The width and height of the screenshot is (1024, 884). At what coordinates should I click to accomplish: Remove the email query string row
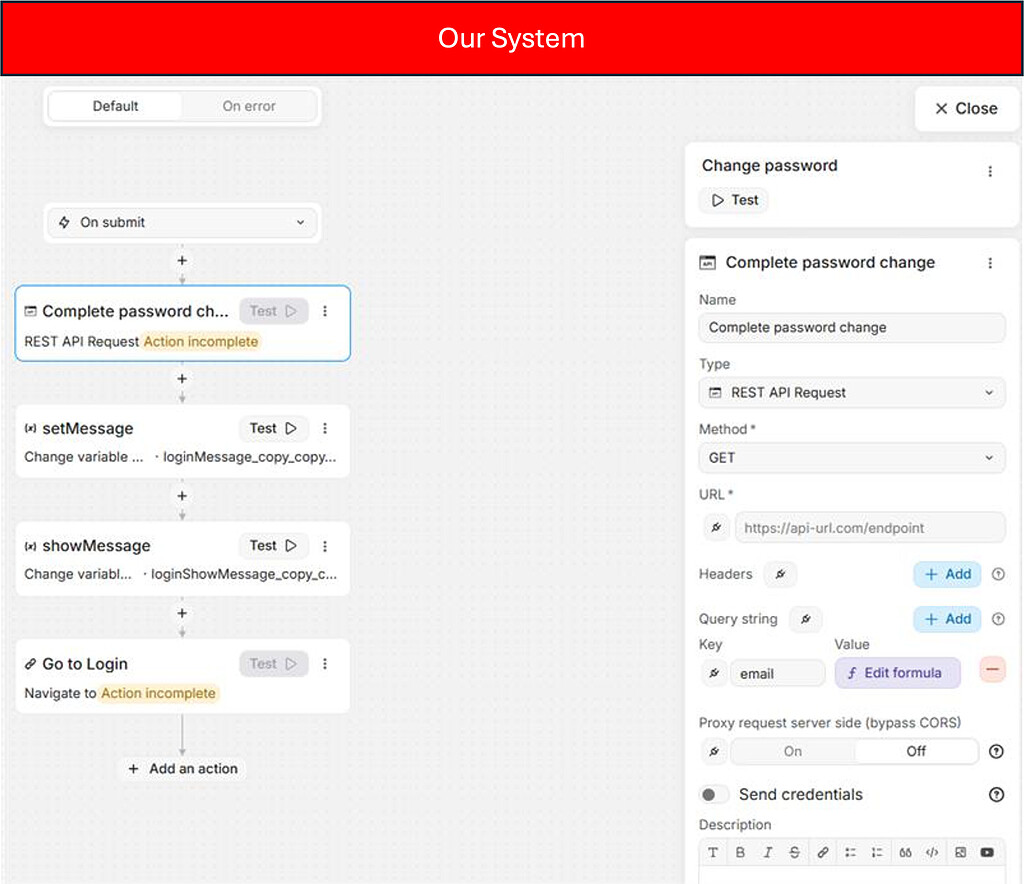(x=992, y=670)
